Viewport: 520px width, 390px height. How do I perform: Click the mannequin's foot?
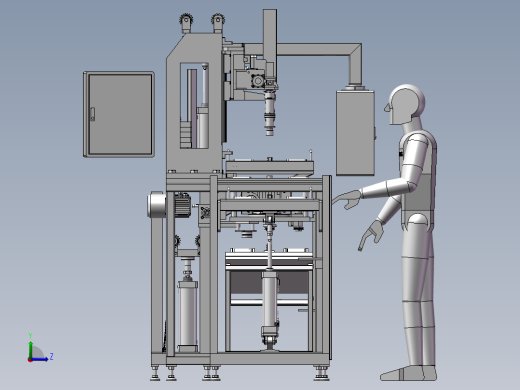pyautogui.click(x=408, y=373)
